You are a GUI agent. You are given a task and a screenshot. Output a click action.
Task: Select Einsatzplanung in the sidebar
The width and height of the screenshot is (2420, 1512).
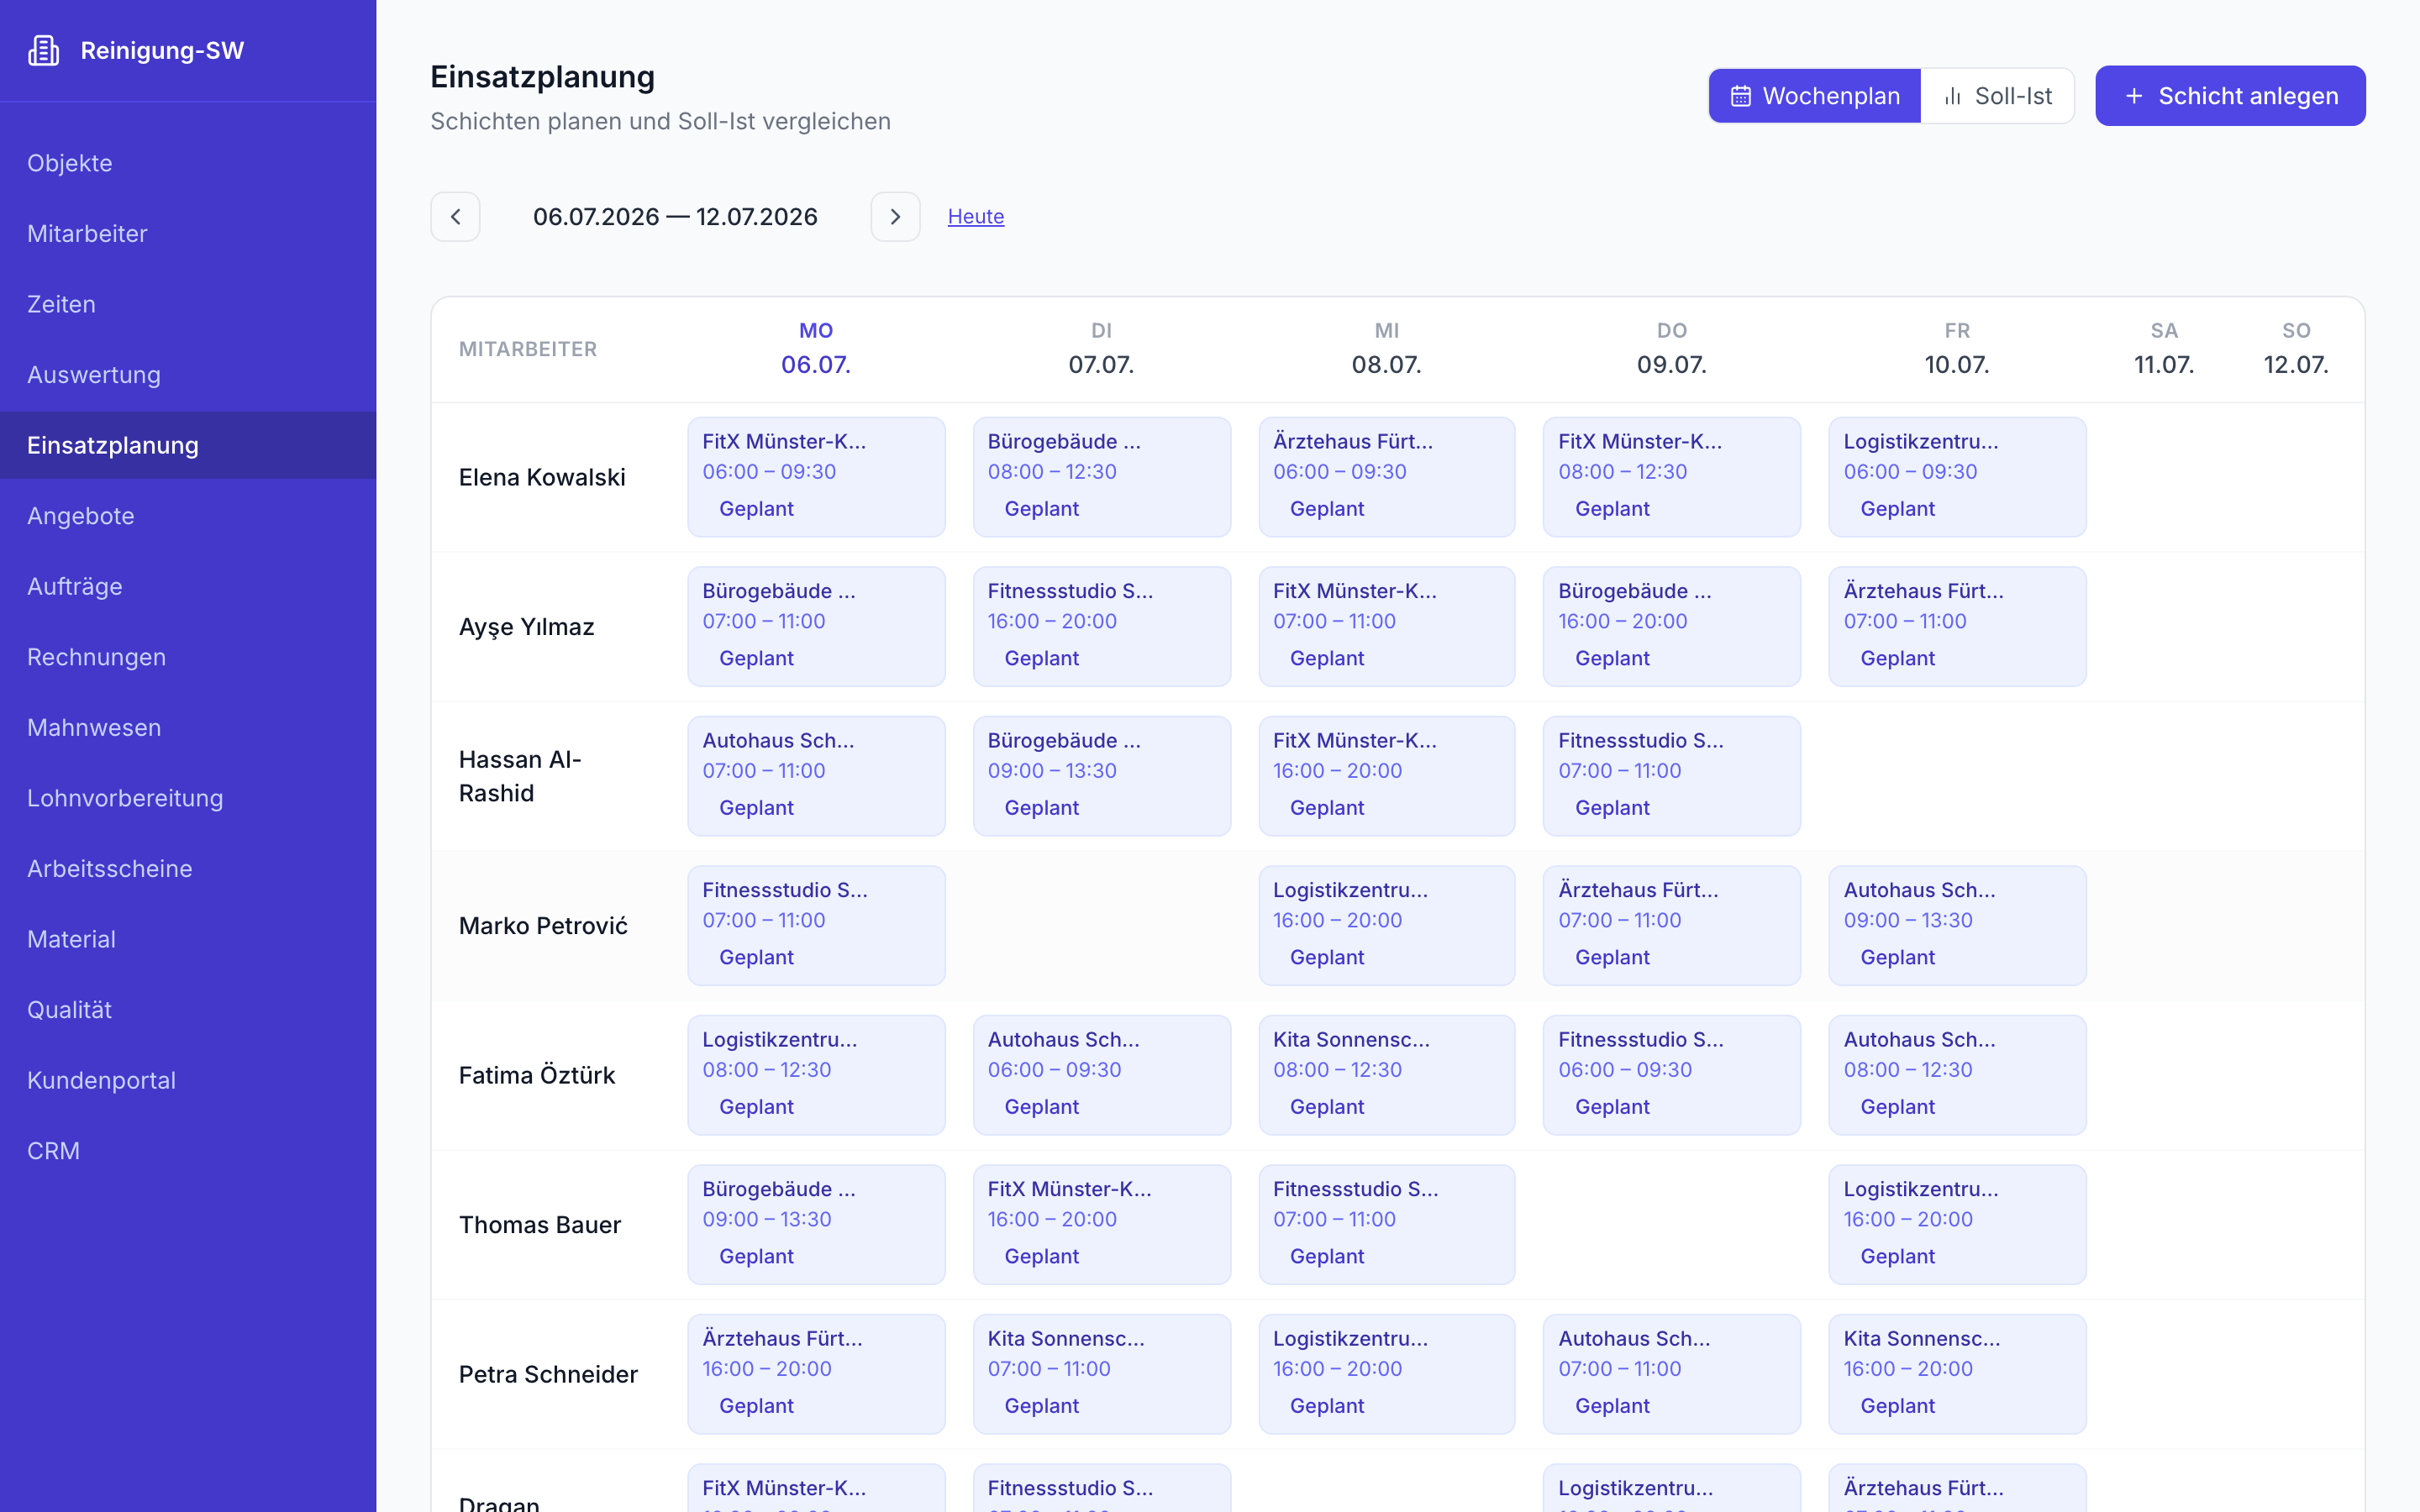click(x=188, y=445)
